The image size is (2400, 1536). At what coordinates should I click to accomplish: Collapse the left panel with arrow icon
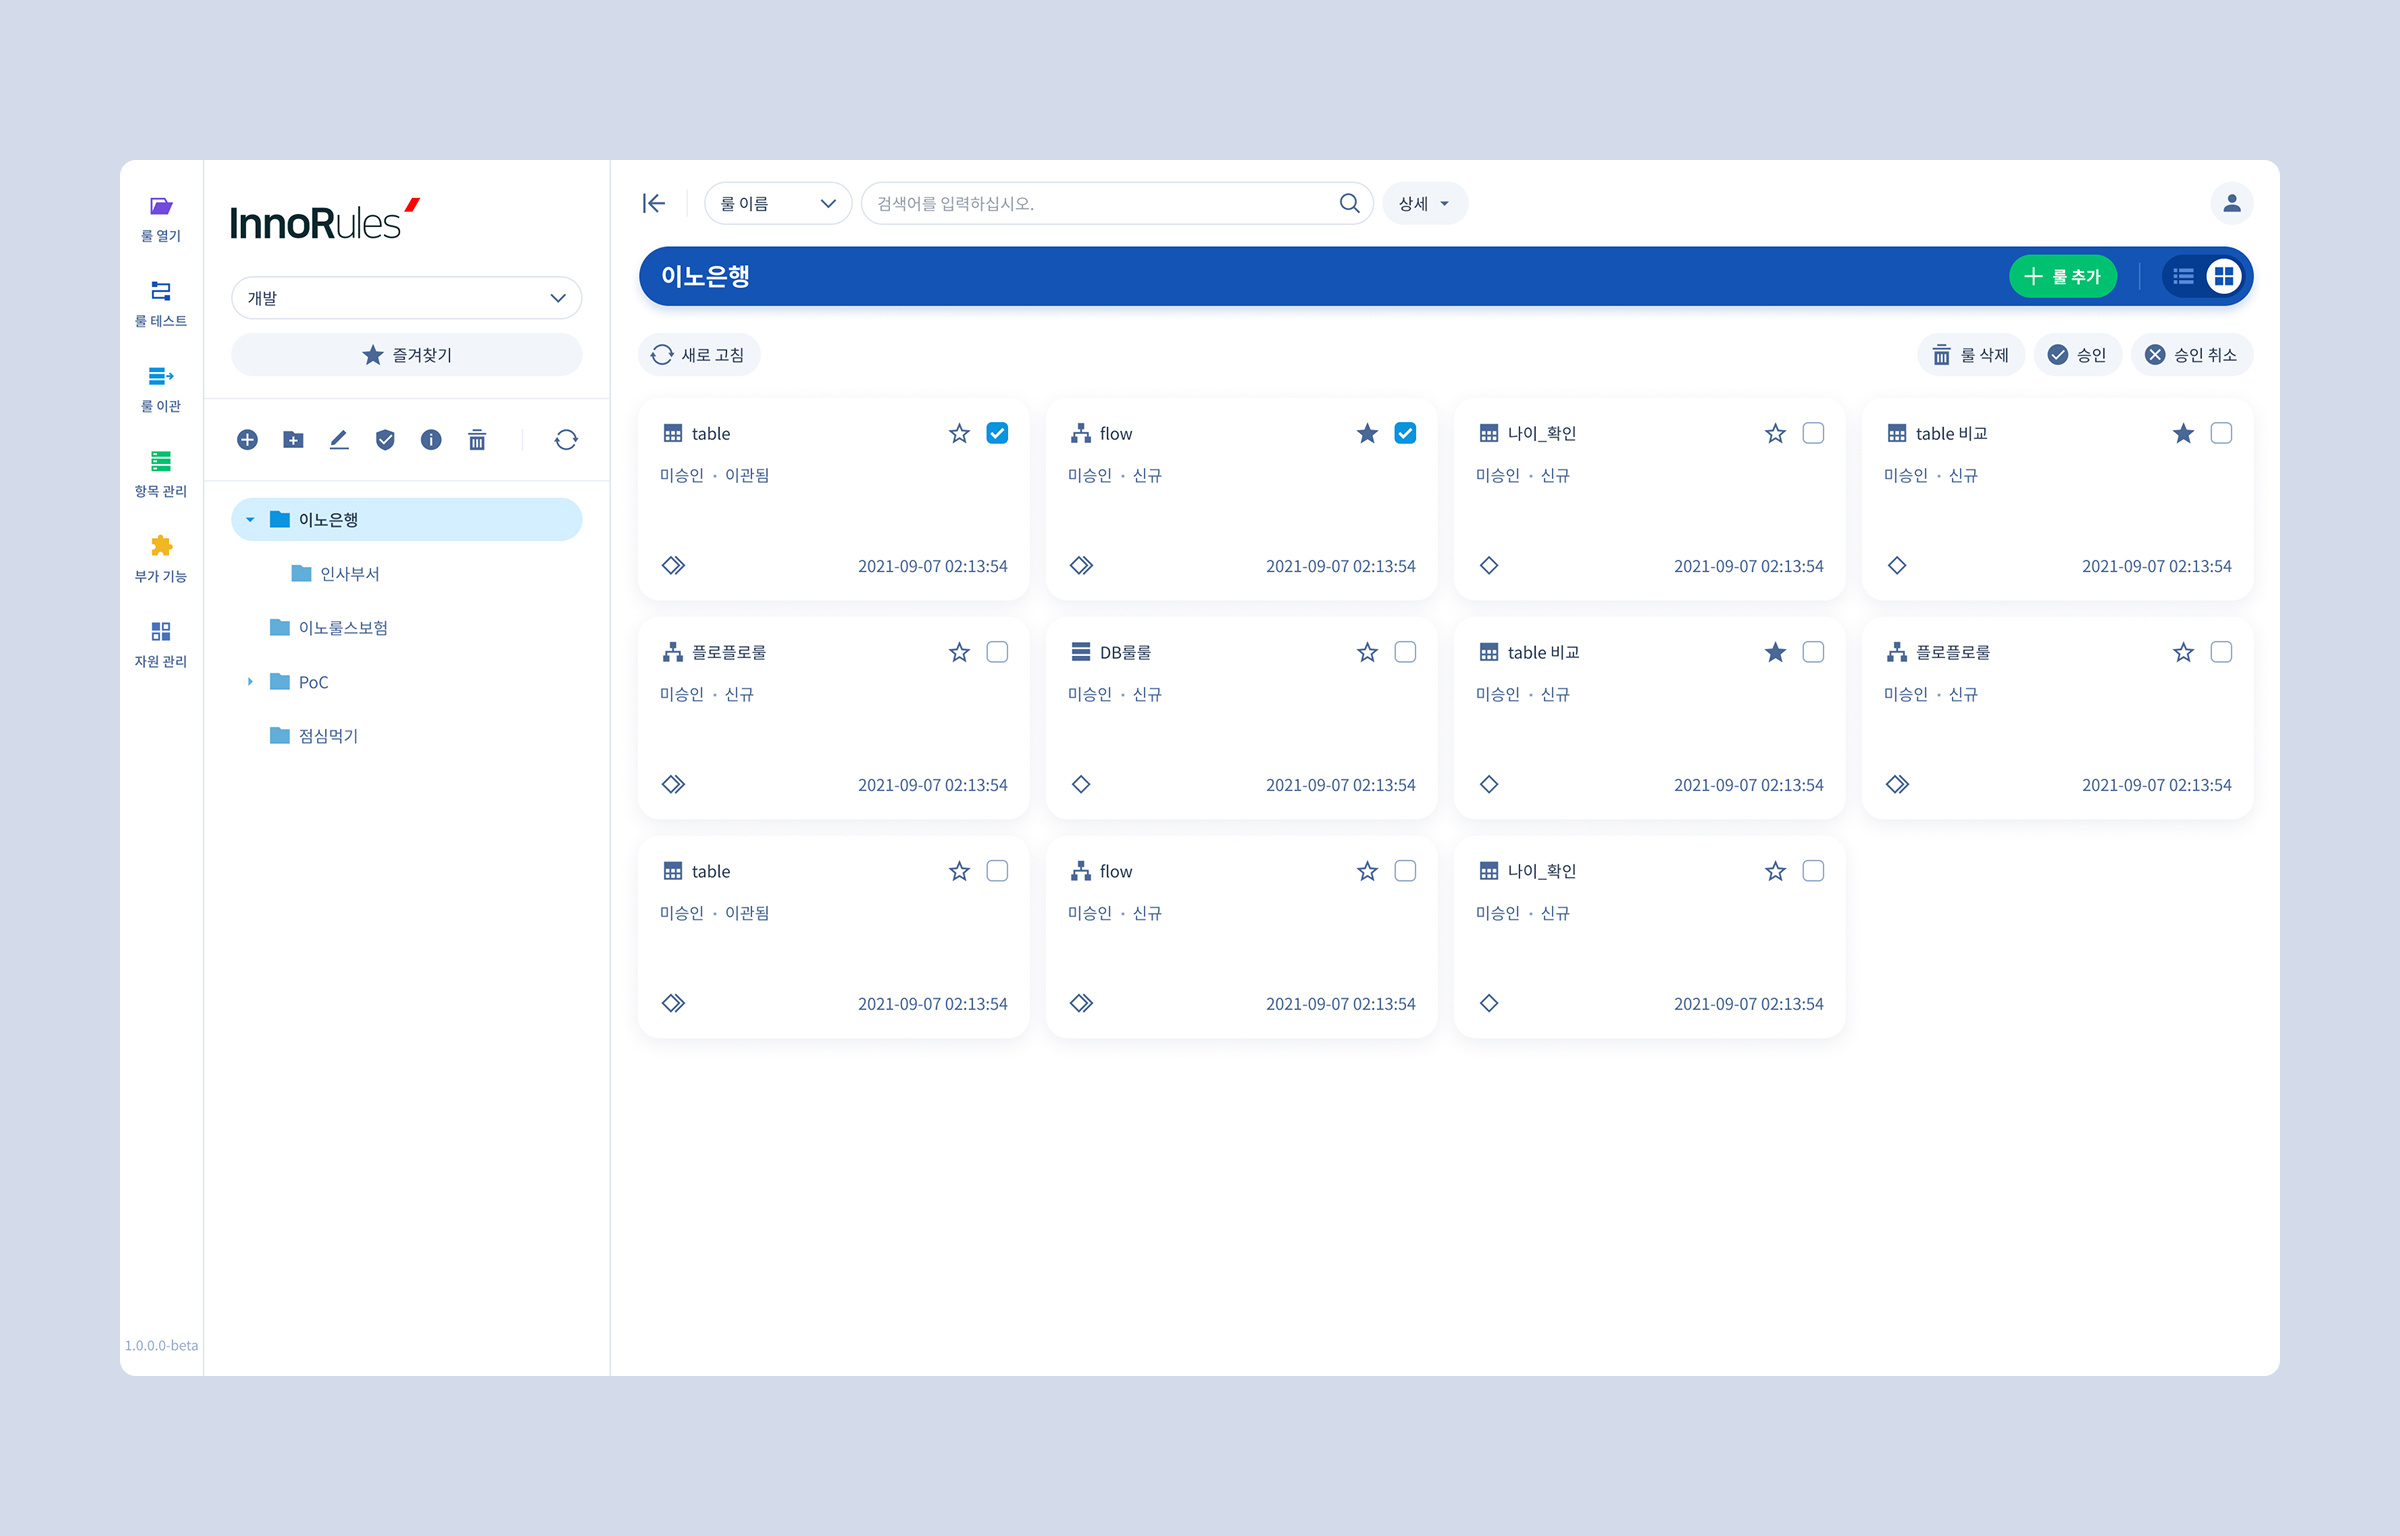click(x=654, y=204)
